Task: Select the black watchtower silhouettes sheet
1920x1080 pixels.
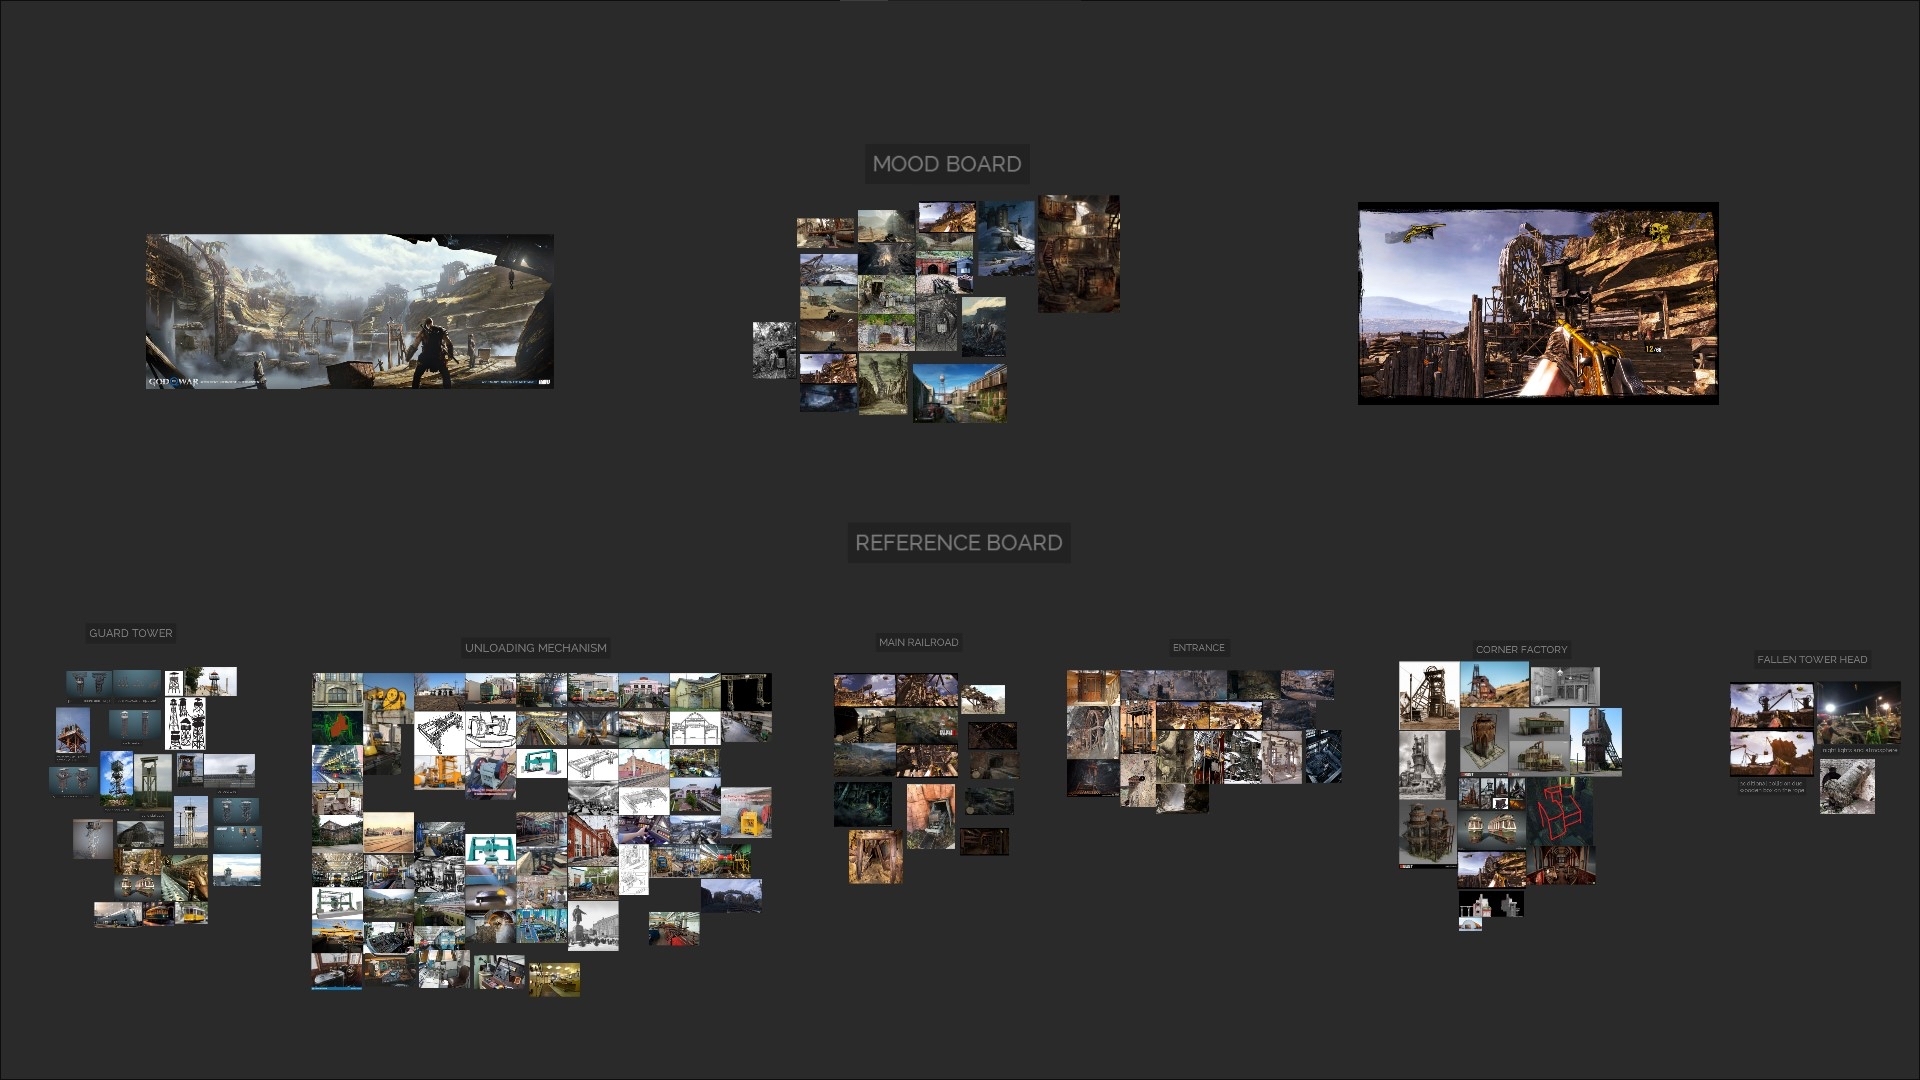Action: (x=186, y=722)
